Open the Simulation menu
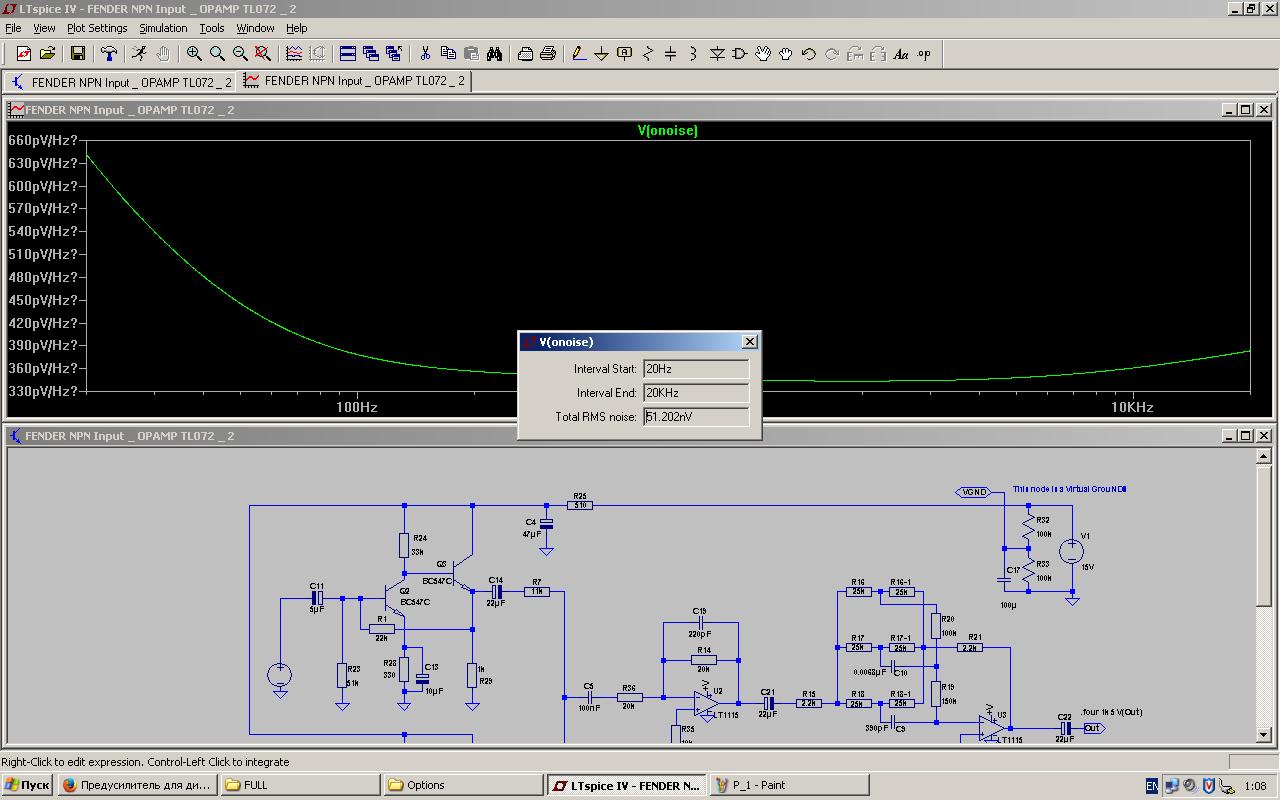Screen dimensions: 1280x800 click(163, 28)
